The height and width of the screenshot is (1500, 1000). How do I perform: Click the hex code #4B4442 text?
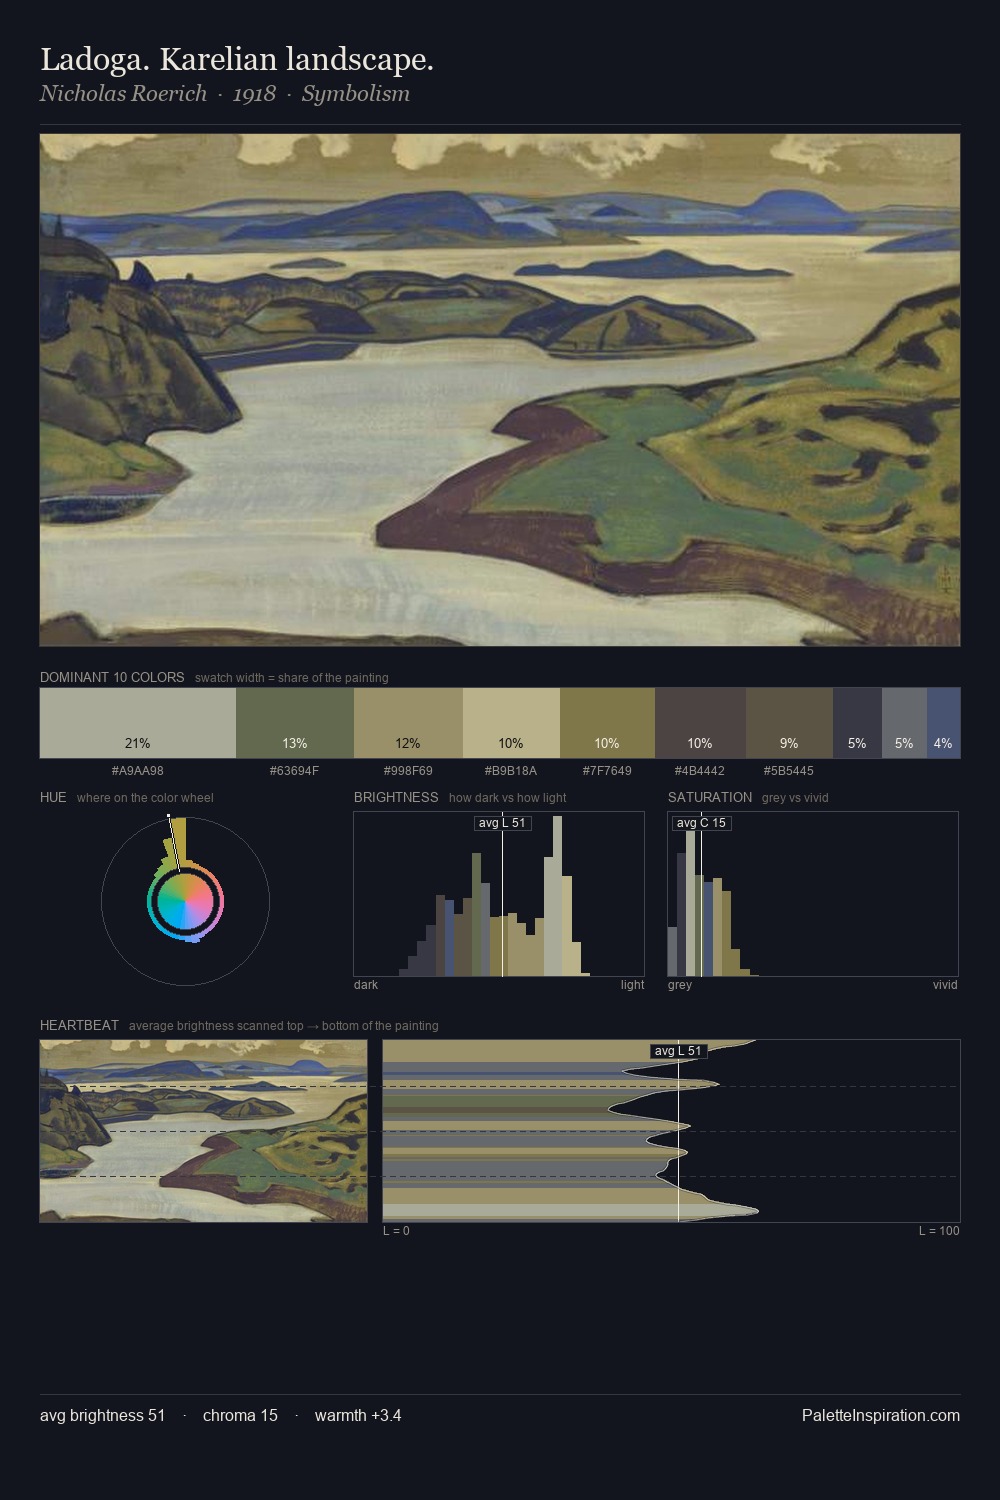[x=700, y=771]
